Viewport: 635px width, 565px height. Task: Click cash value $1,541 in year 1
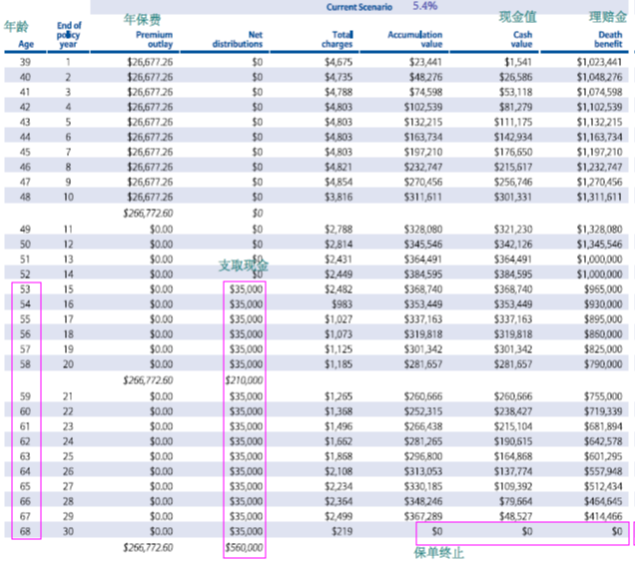(518, 62)
